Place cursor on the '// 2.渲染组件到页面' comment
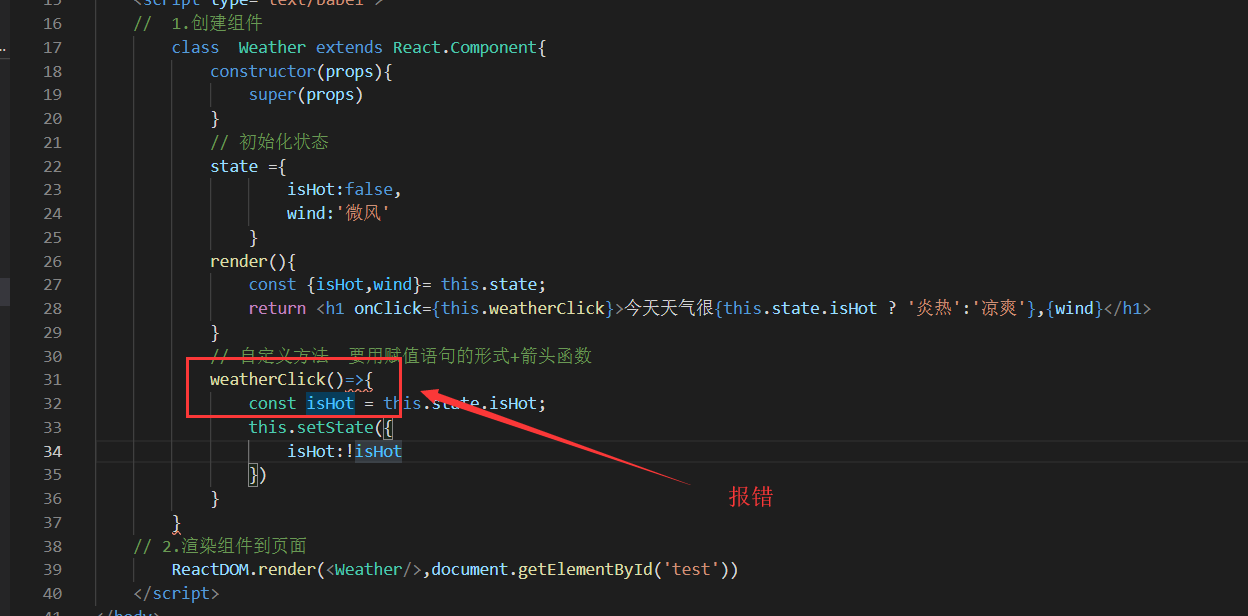Screen dimensions: 1248x616 coord(220,546)
